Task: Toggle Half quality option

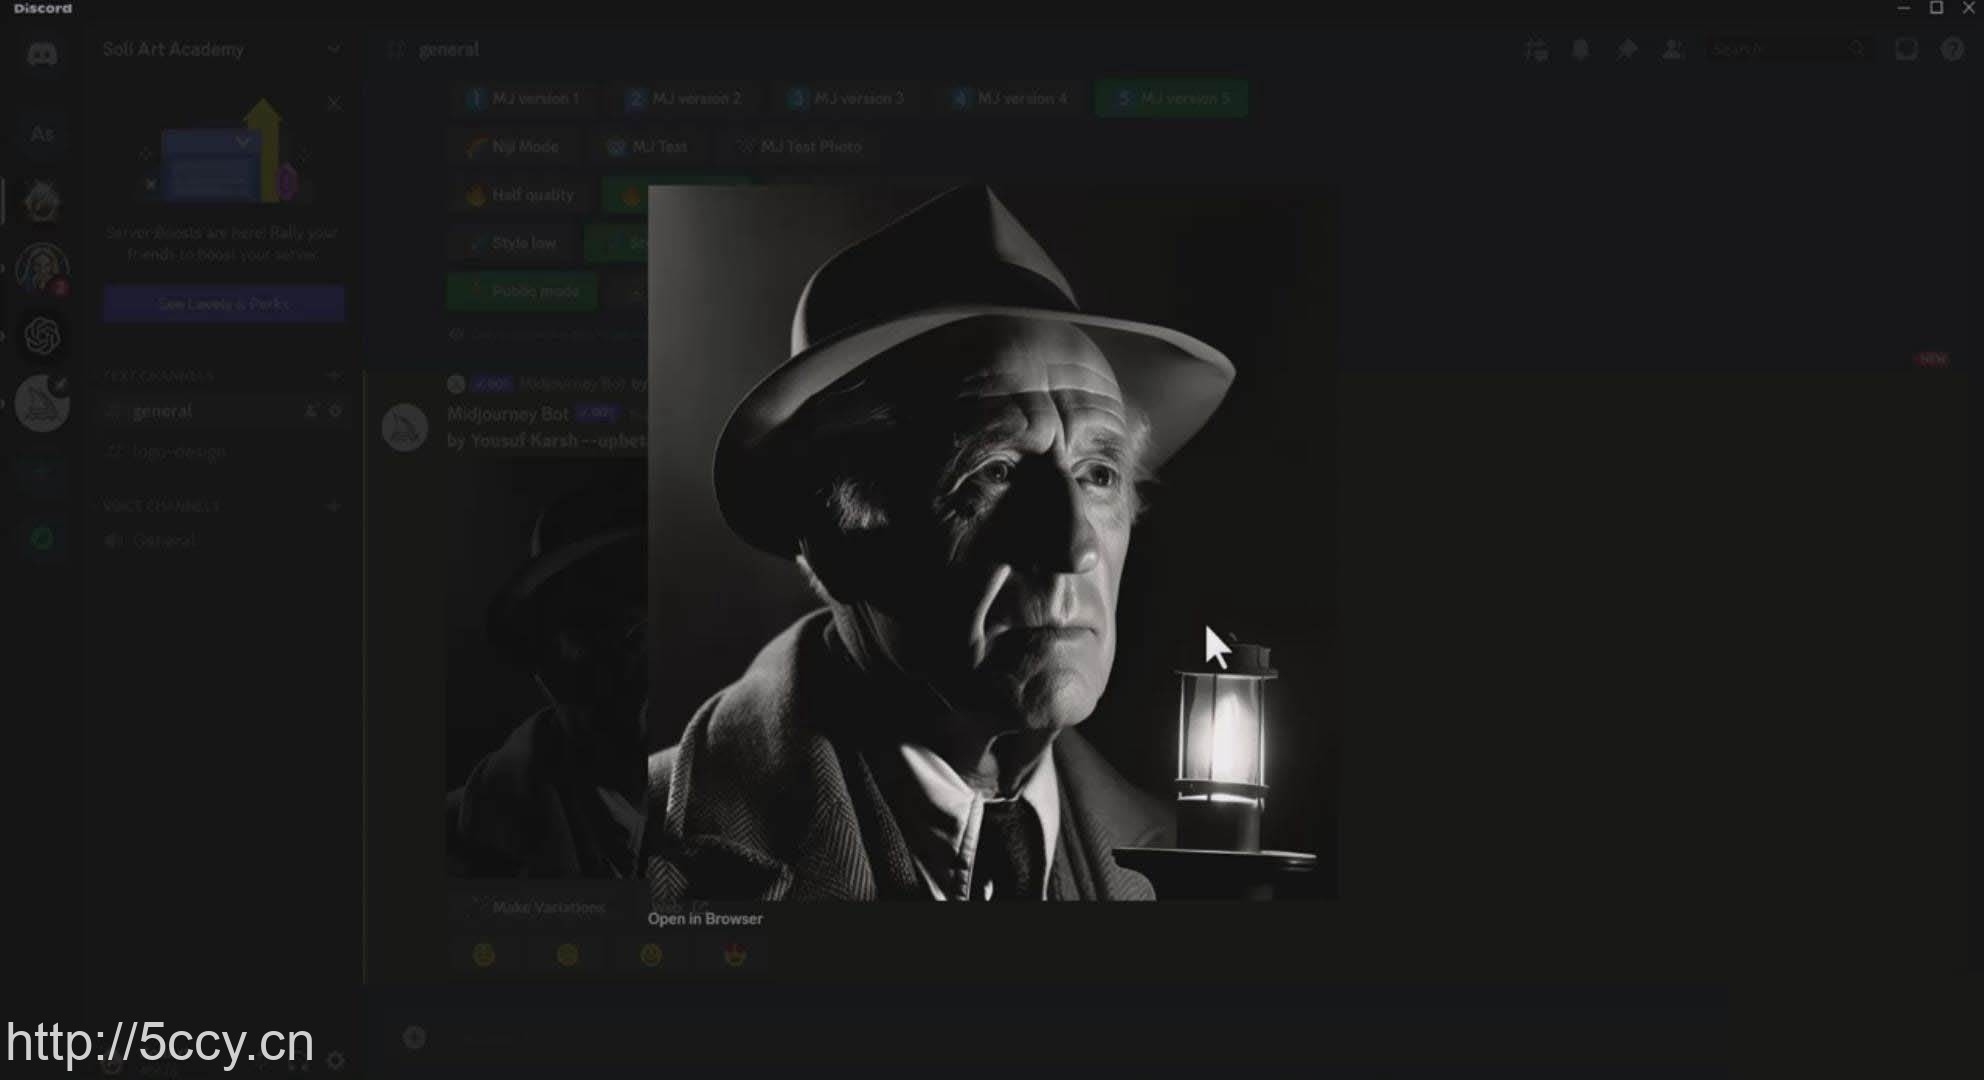Action: (x=521, y=195)
